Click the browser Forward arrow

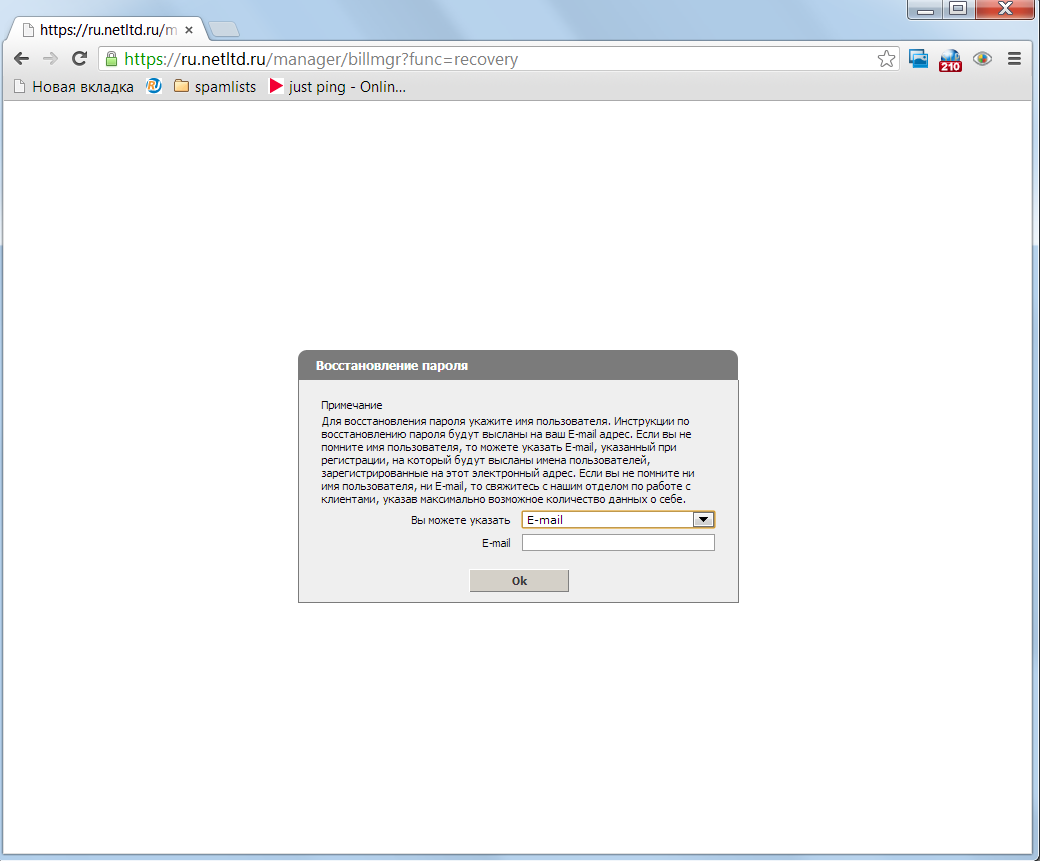pos(50,59)
